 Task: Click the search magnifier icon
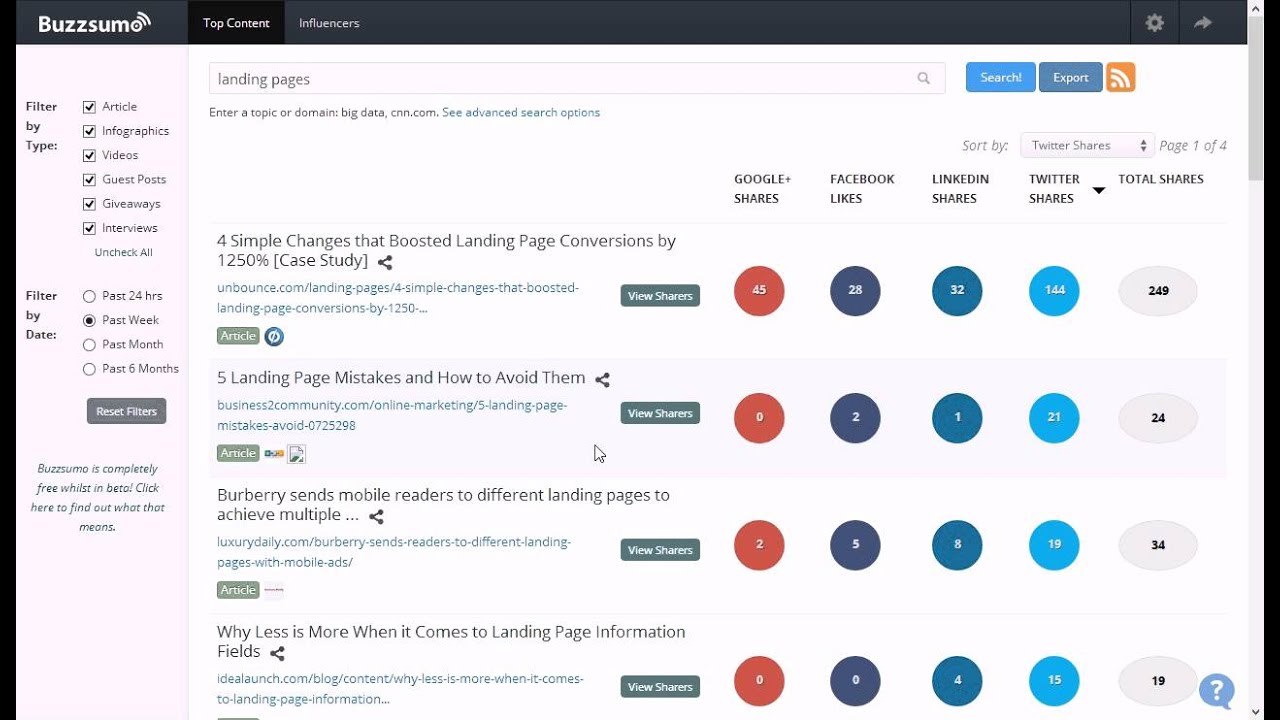click(x=924, y=78)
